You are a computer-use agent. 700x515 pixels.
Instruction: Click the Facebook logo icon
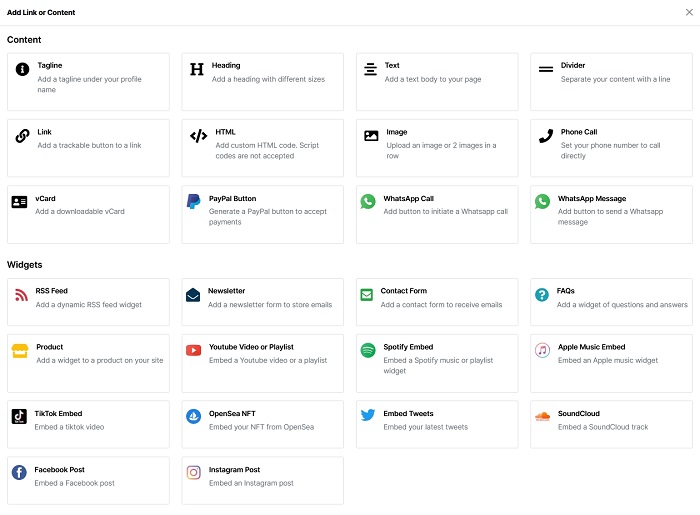[x=19, y=472]
